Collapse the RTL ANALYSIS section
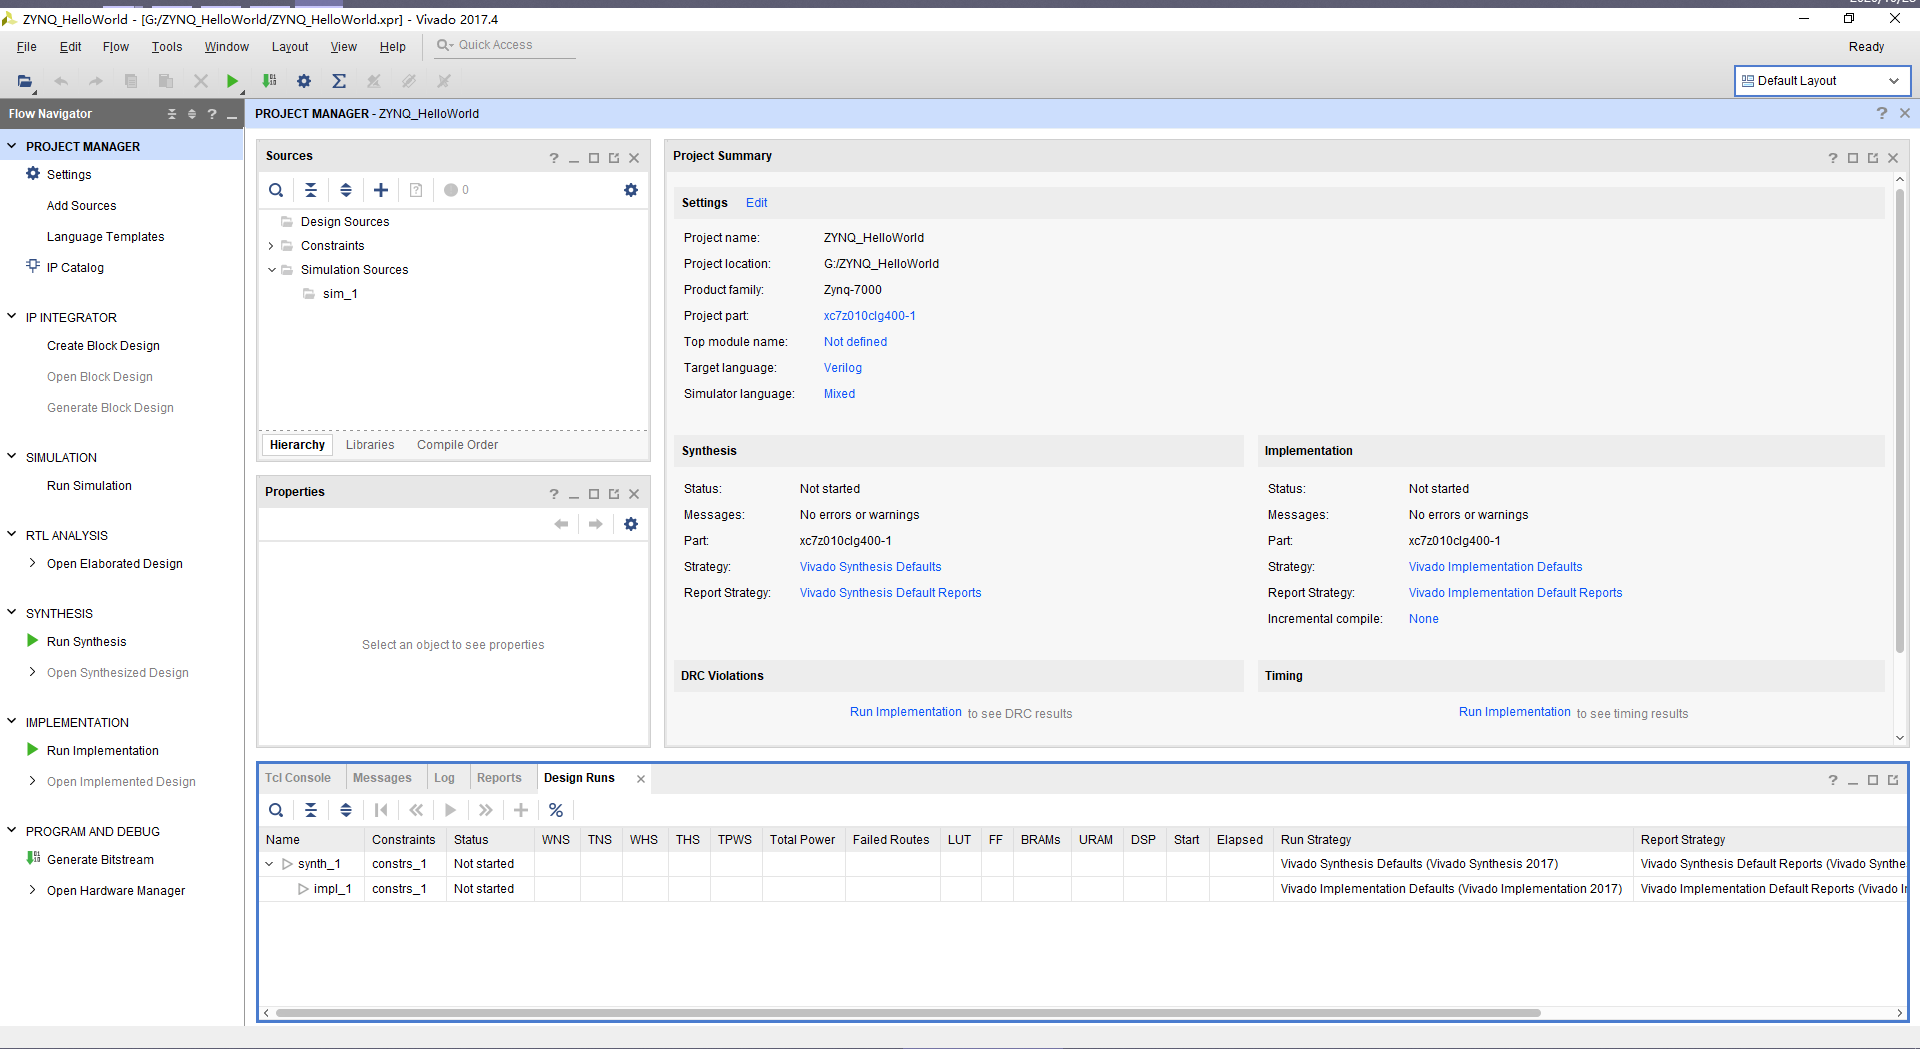 tap(12, 535)
